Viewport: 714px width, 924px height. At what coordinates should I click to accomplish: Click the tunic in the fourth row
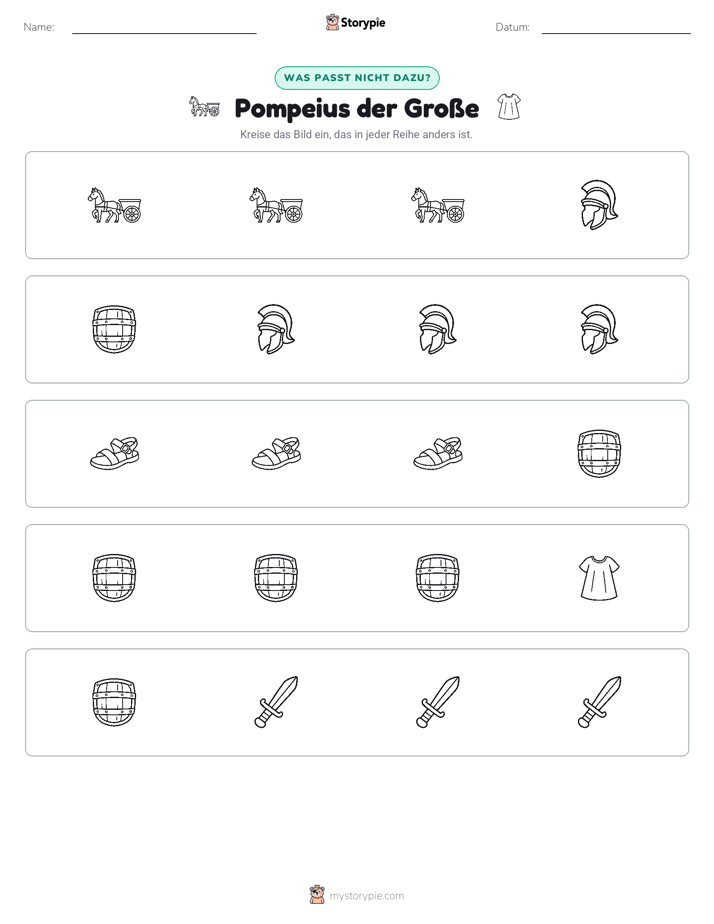[599, 578]
